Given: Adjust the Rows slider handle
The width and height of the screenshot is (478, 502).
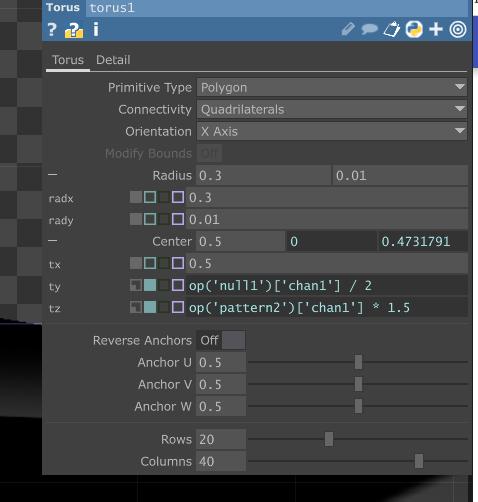Looking at the screenshot, I should pyautogui.click(x=329, y=439).
